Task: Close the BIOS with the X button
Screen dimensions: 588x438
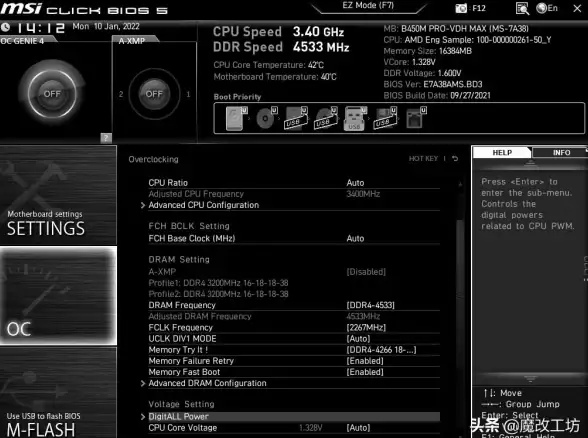Action: point(577,8)
